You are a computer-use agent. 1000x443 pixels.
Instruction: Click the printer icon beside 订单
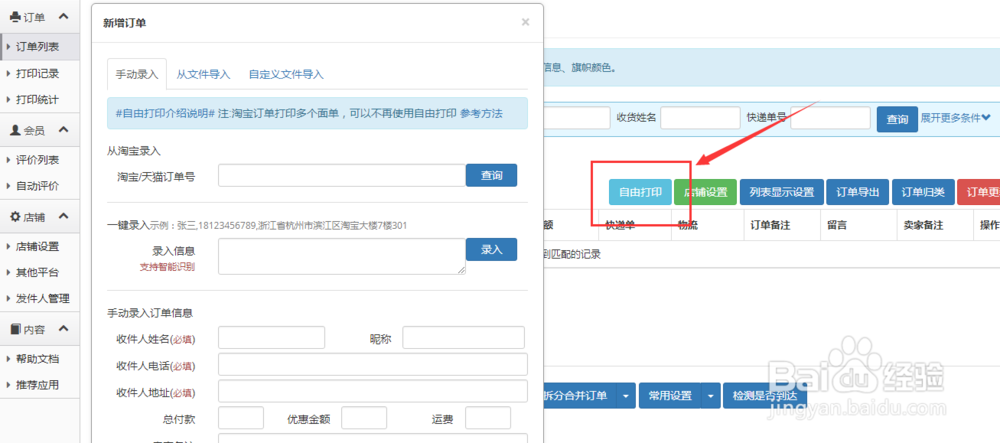[15, 18]
